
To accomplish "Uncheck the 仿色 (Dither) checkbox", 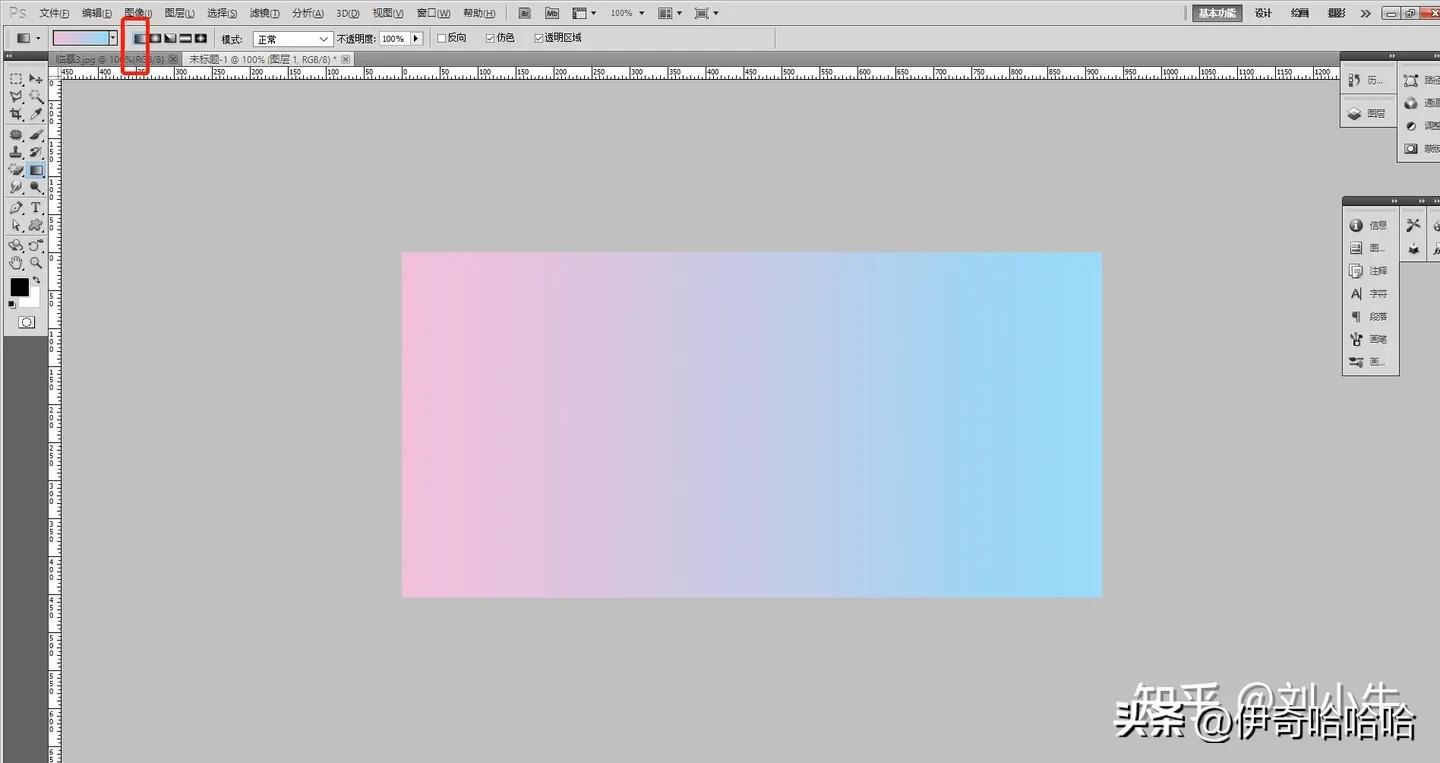I will [x=489, y=38].
